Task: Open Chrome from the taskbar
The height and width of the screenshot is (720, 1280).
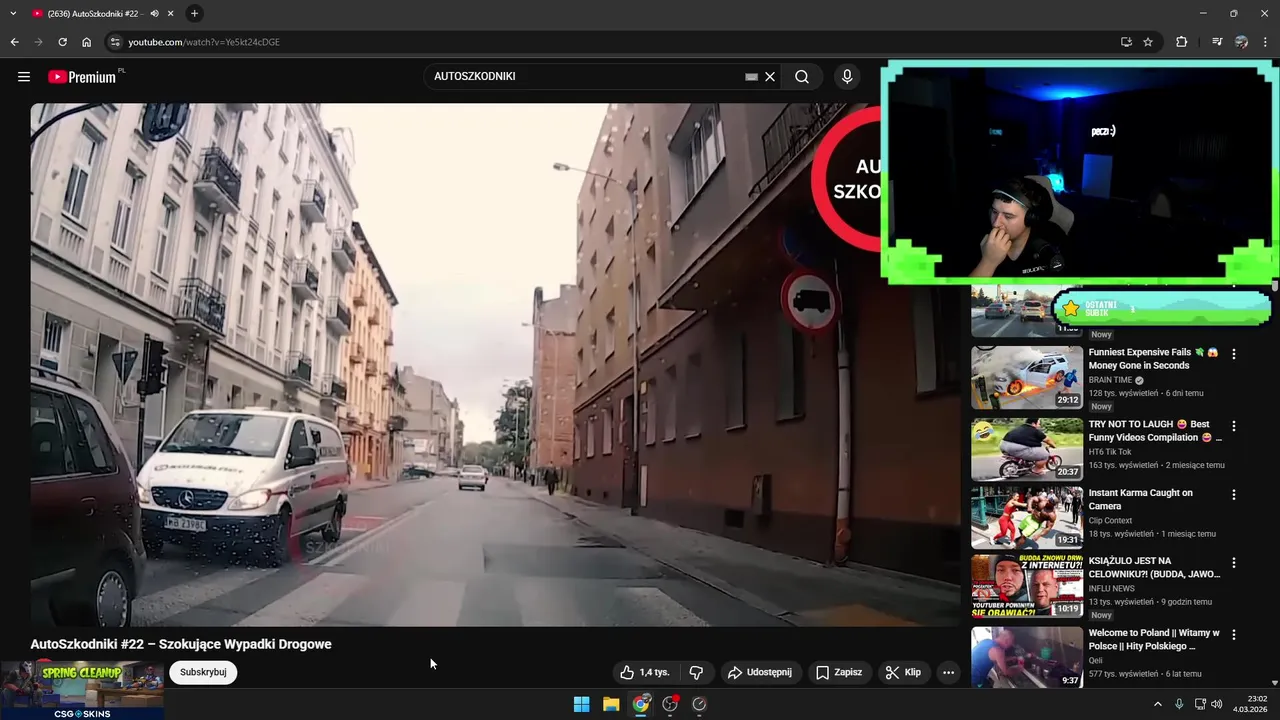Action: (641, 704)
